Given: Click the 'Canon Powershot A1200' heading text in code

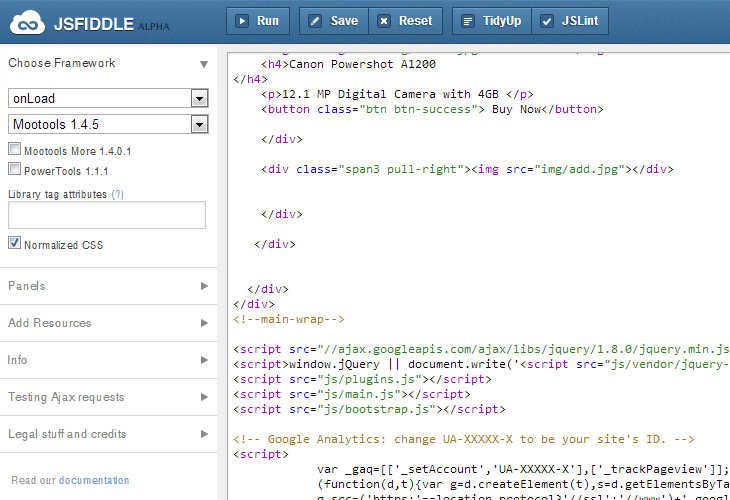Looking at the screenshot, I should pos(362,64).
